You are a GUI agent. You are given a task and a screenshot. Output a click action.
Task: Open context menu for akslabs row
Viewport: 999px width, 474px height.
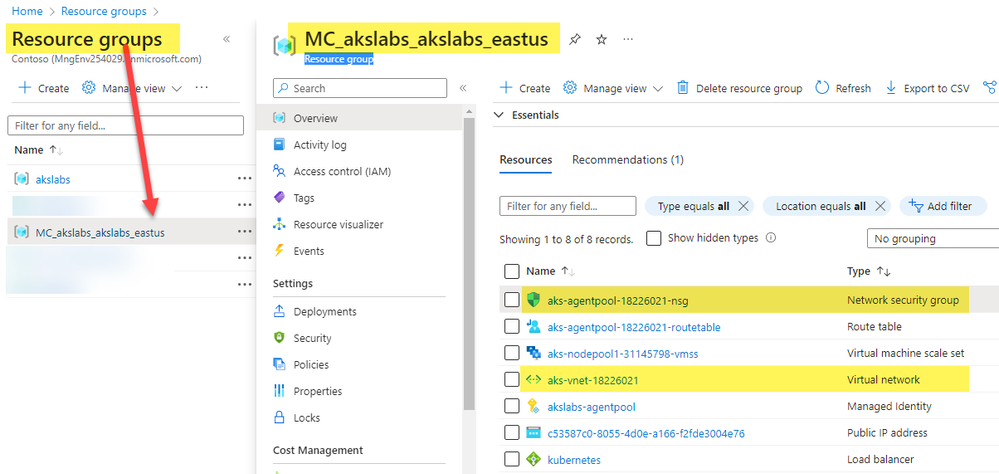245,179
